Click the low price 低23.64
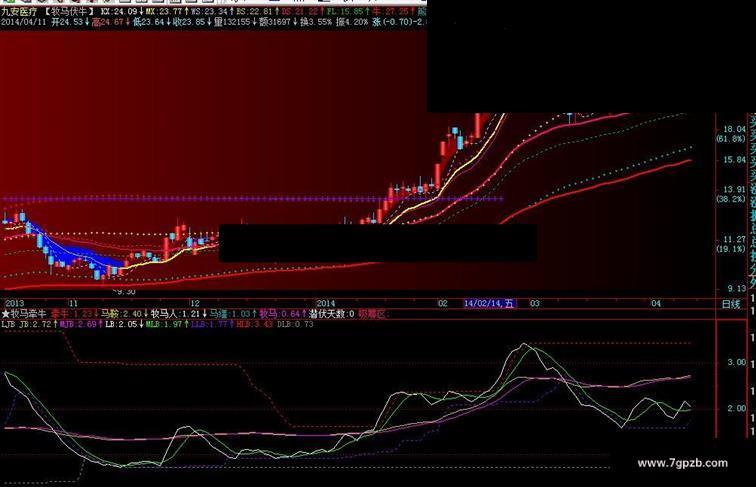This screenshot has width=756, height=487. [148, 22]
